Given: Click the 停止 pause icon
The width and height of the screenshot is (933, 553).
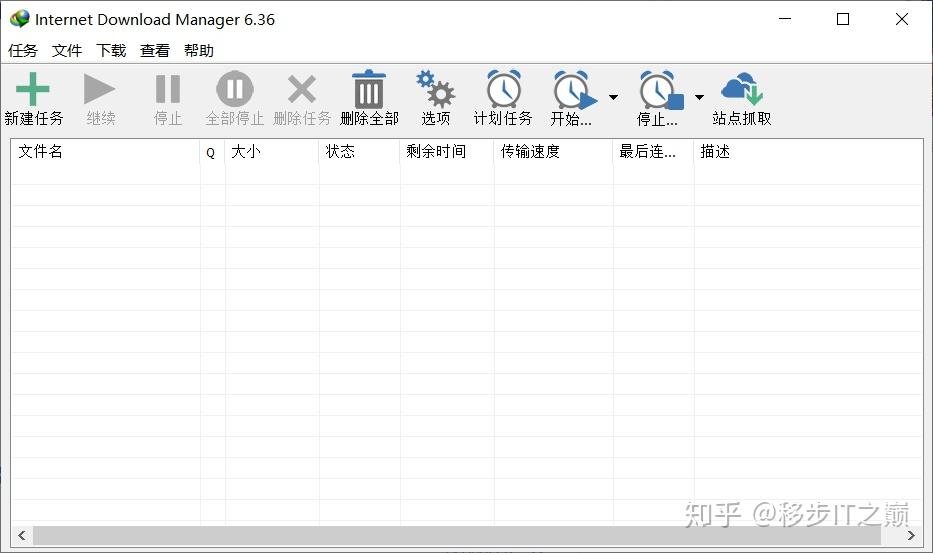Looking at the screenshot, I should [168, 89].
